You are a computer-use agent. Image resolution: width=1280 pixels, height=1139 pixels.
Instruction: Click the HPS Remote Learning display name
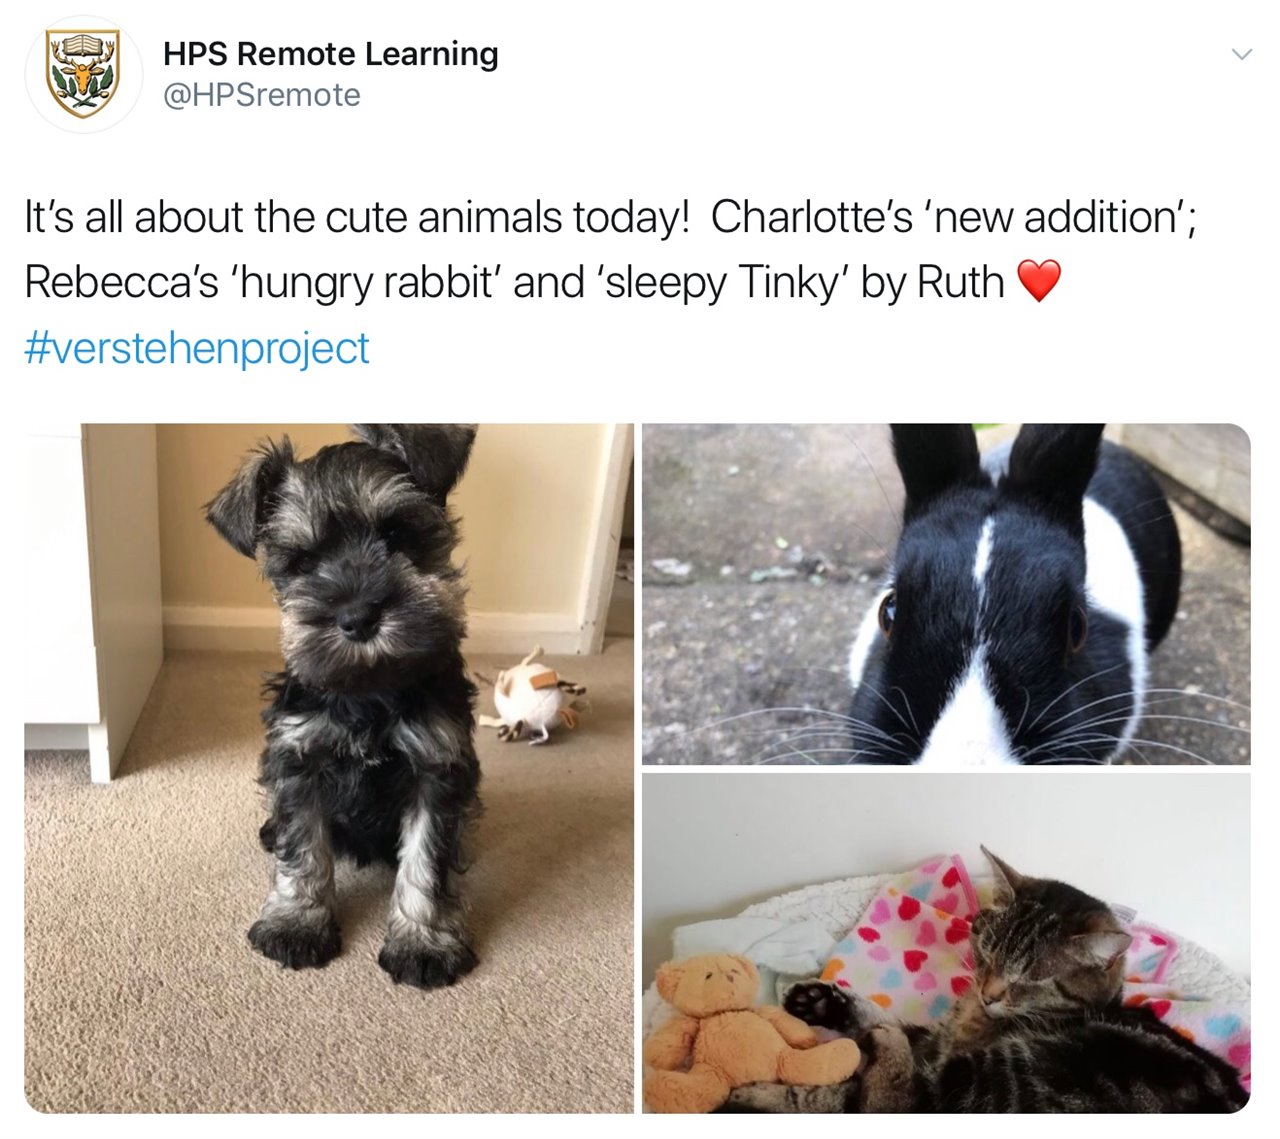pos(330,53)
